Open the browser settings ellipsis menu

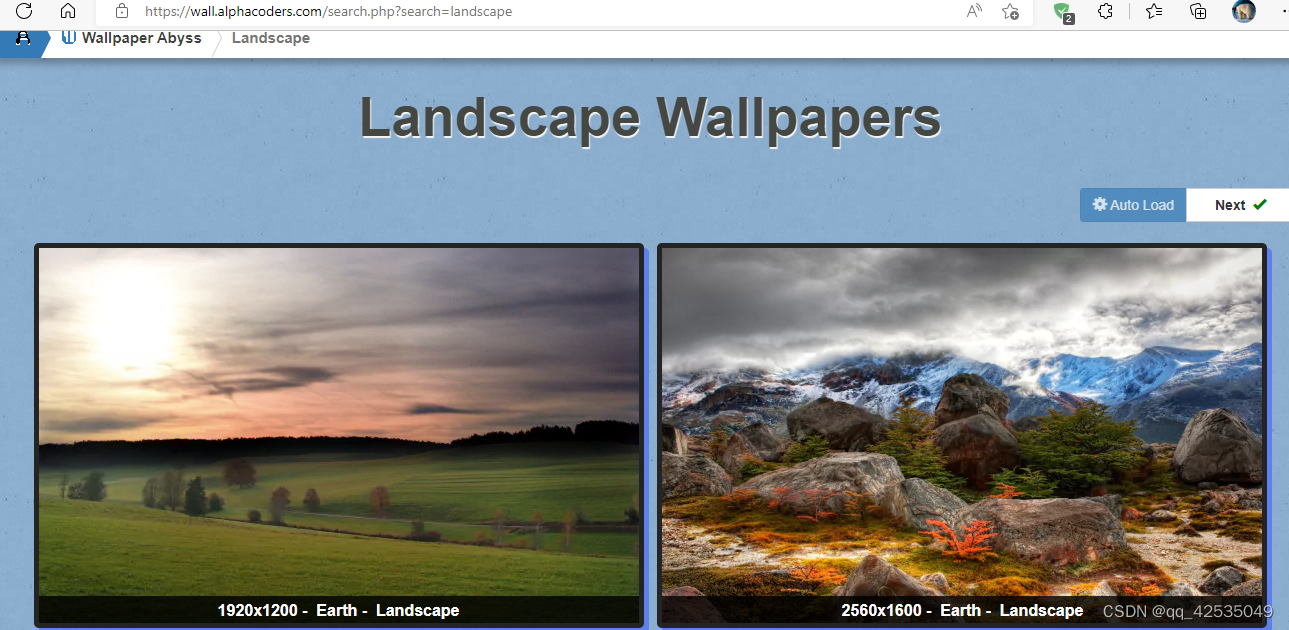[1283, 12]
